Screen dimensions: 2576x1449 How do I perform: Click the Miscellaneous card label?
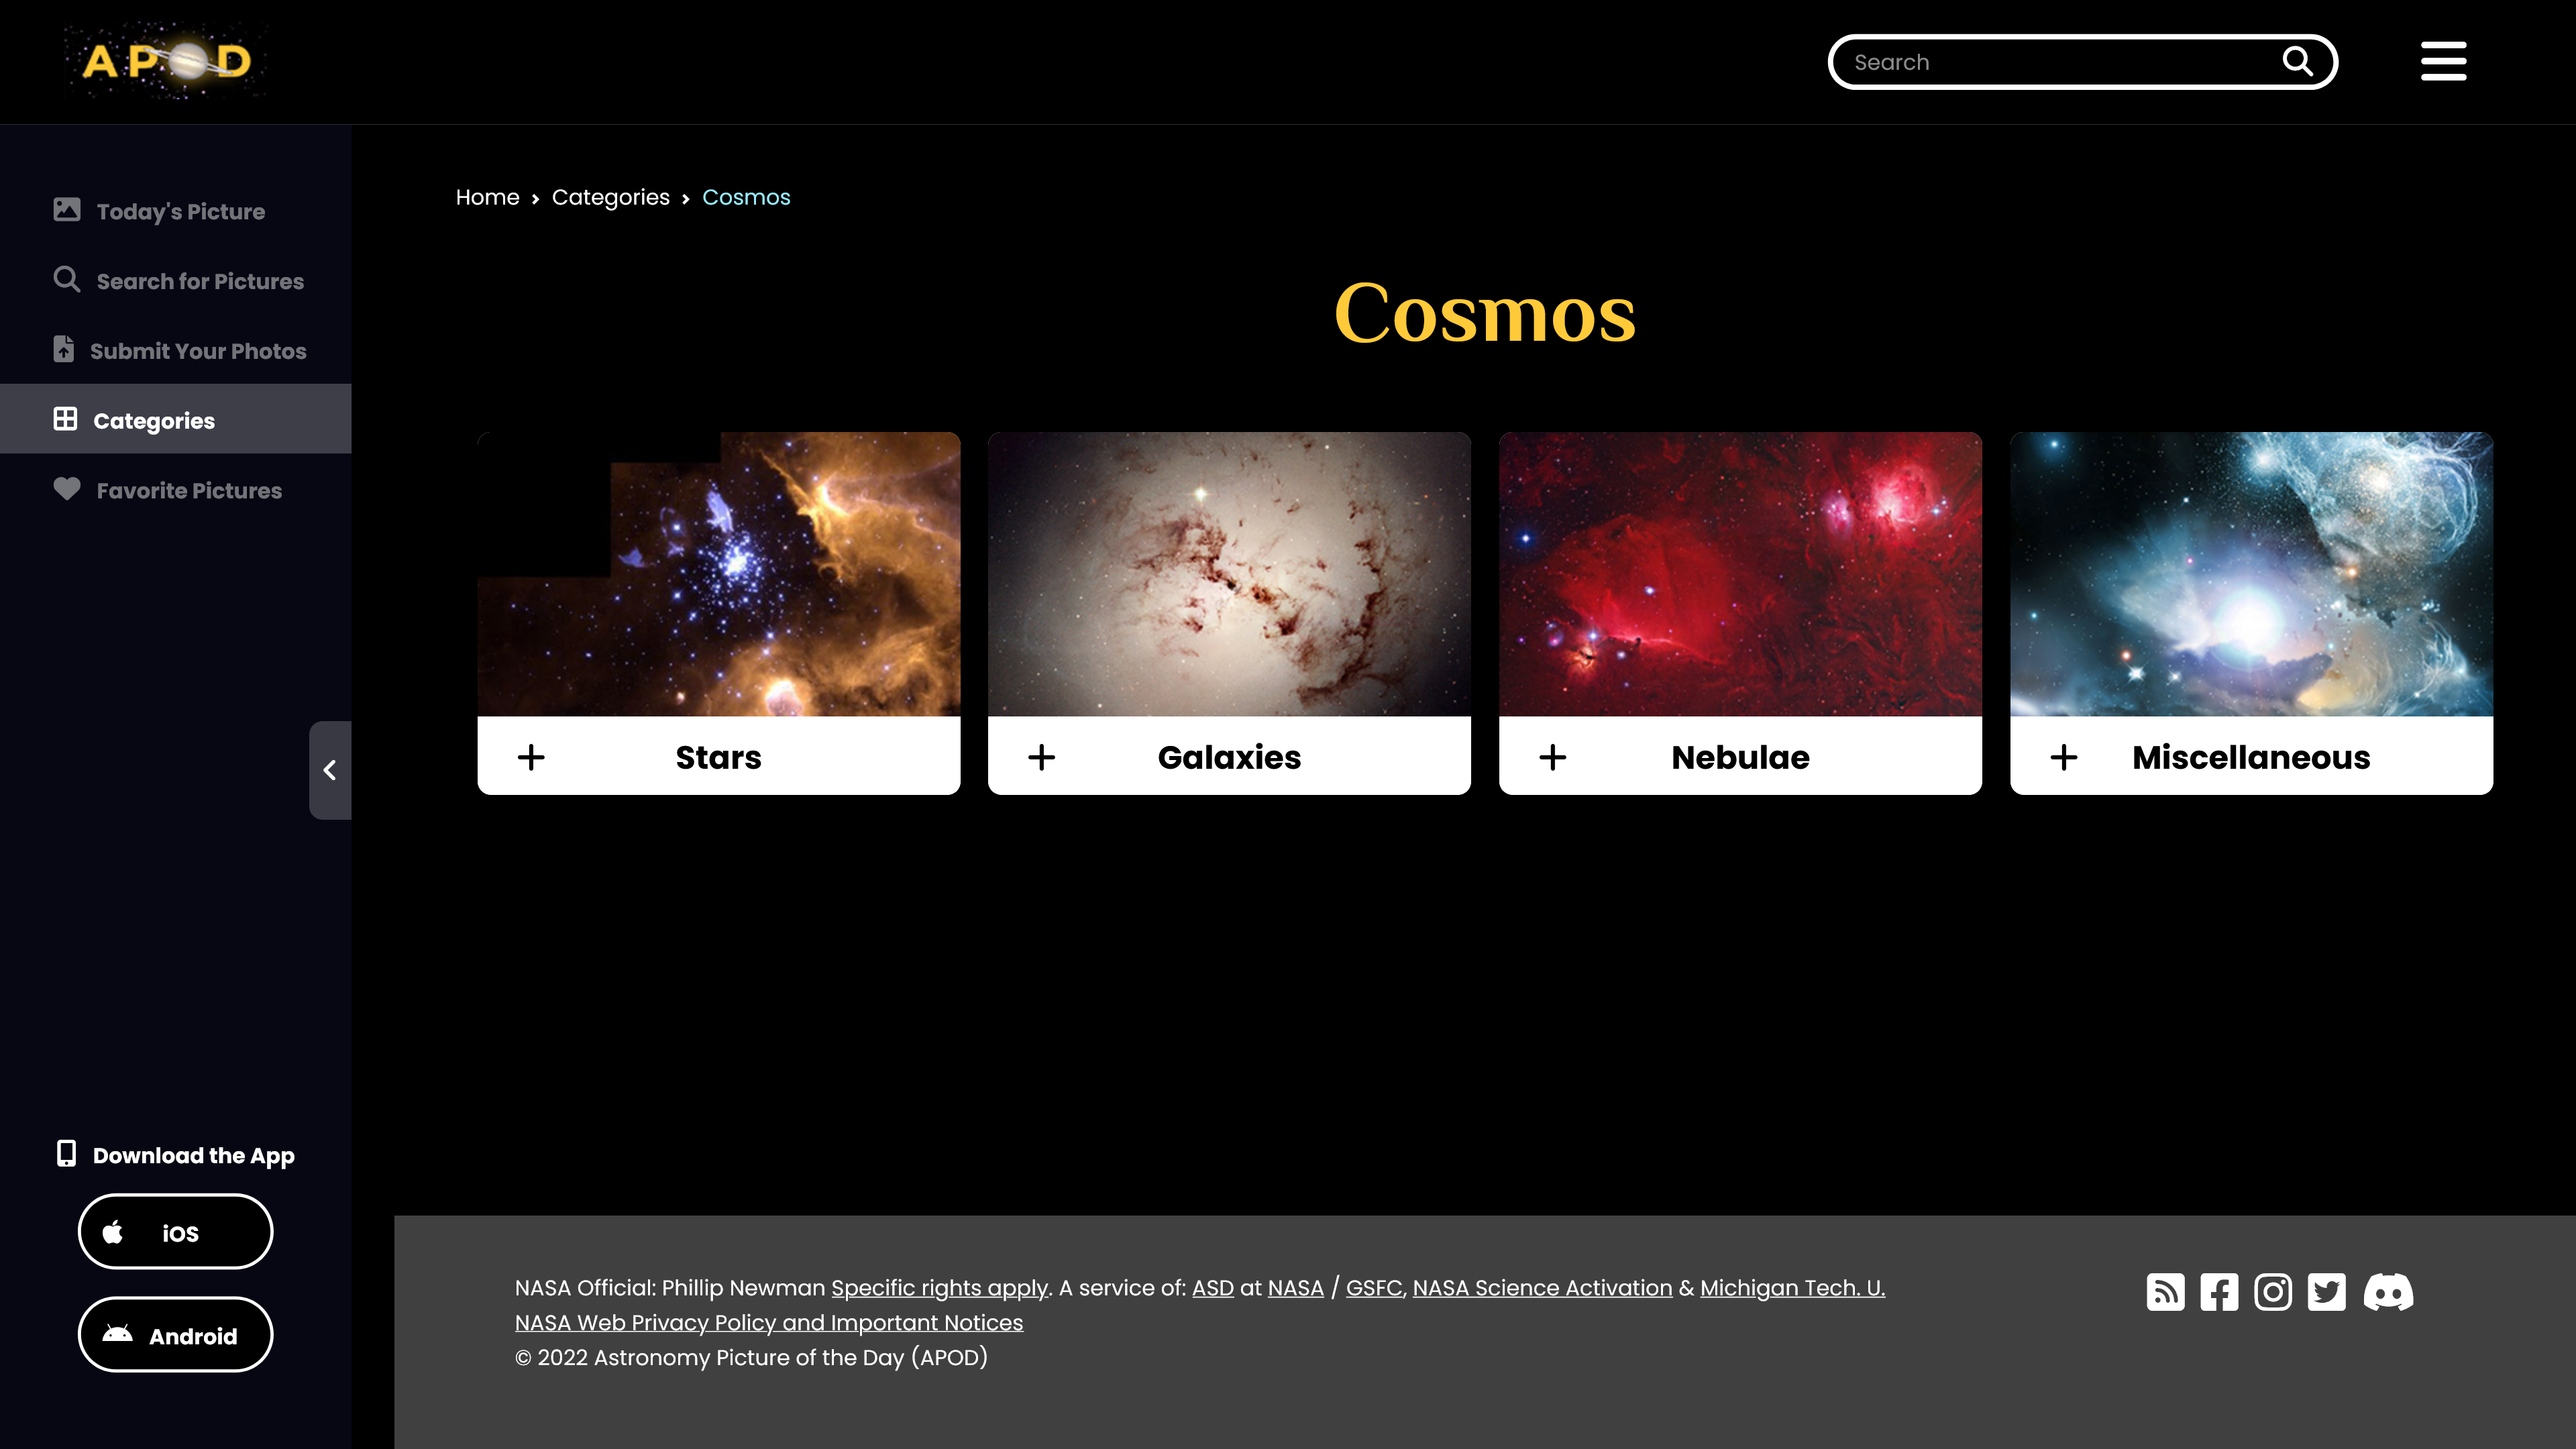(x=2251, y=757)
